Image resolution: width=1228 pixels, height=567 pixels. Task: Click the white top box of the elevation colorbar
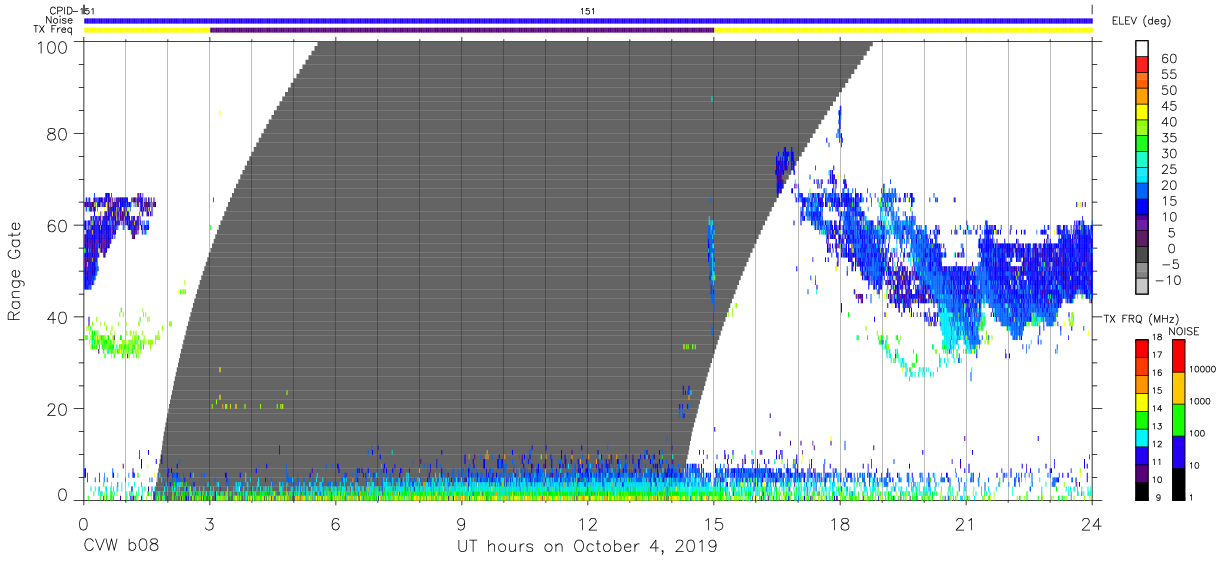pyautogui.click(x=1142, y=48)
